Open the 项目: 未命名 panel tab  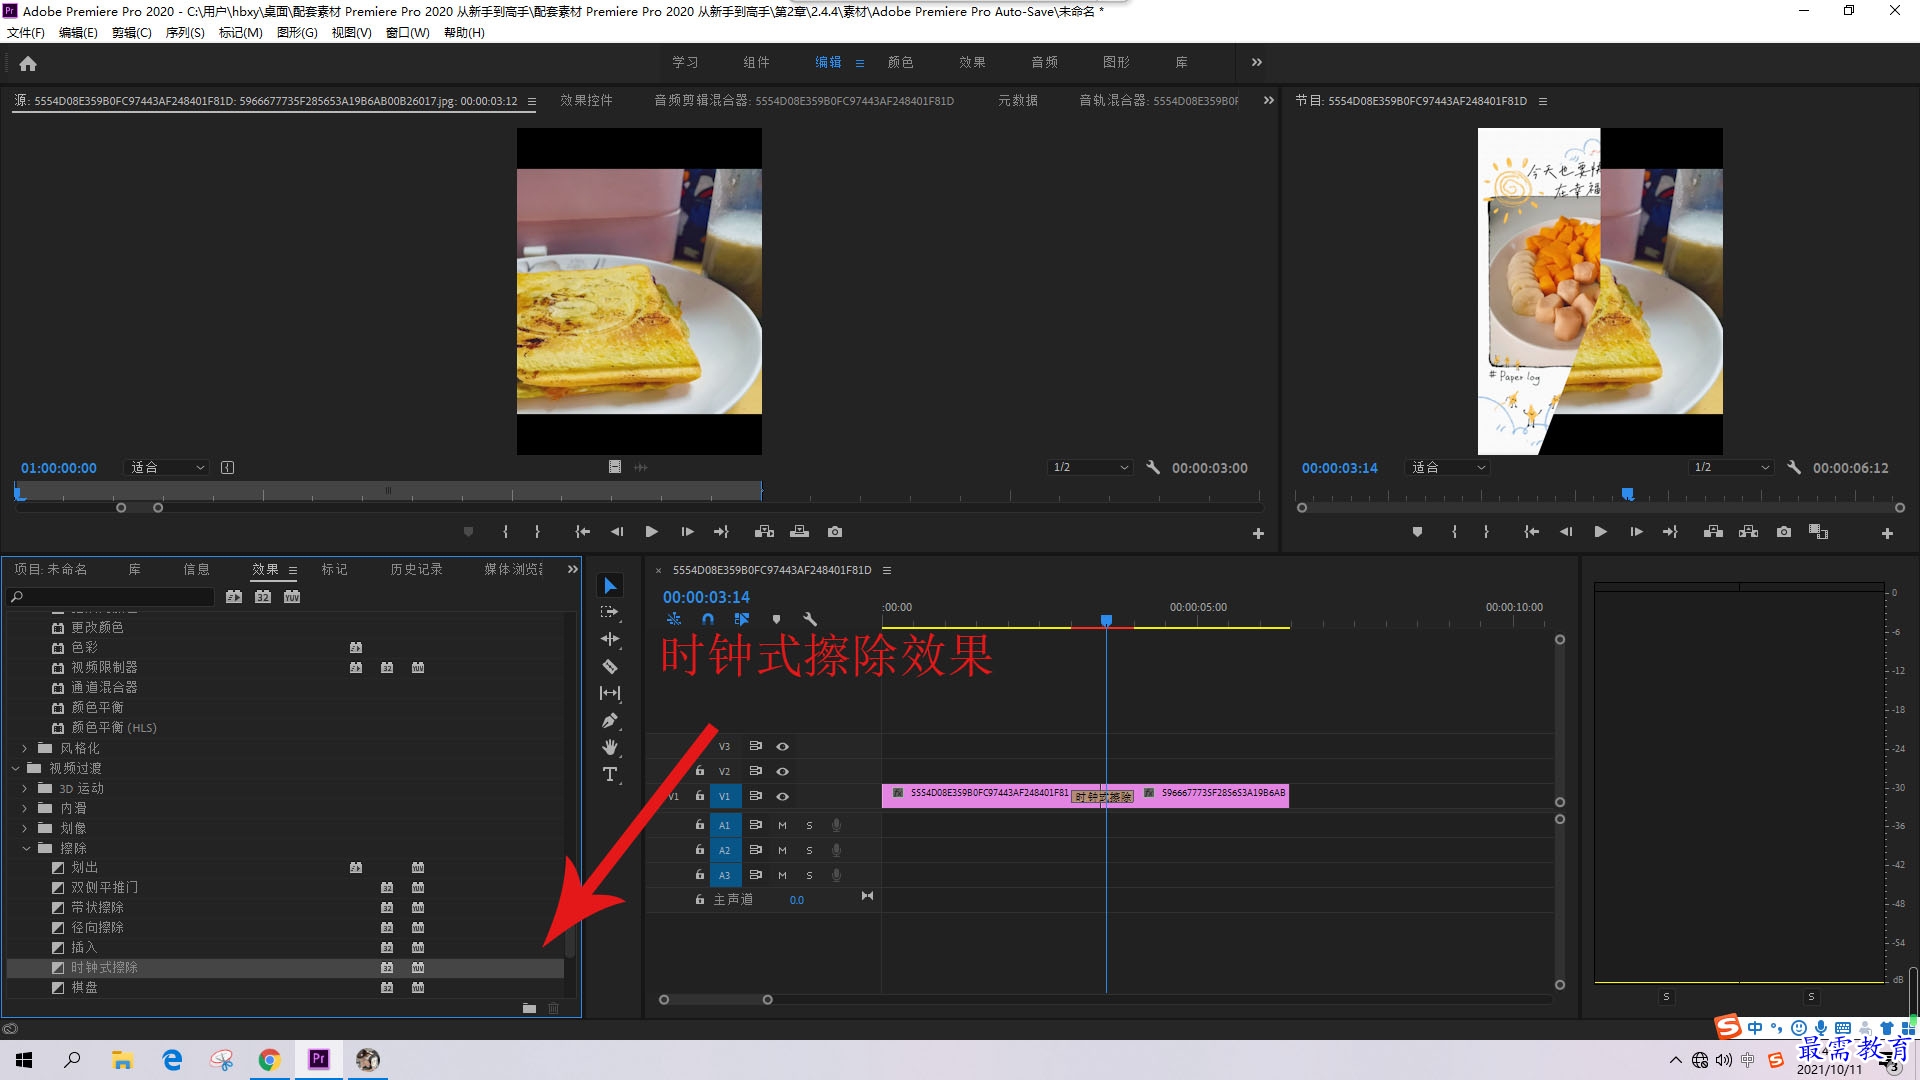click(x=51, y=569)
